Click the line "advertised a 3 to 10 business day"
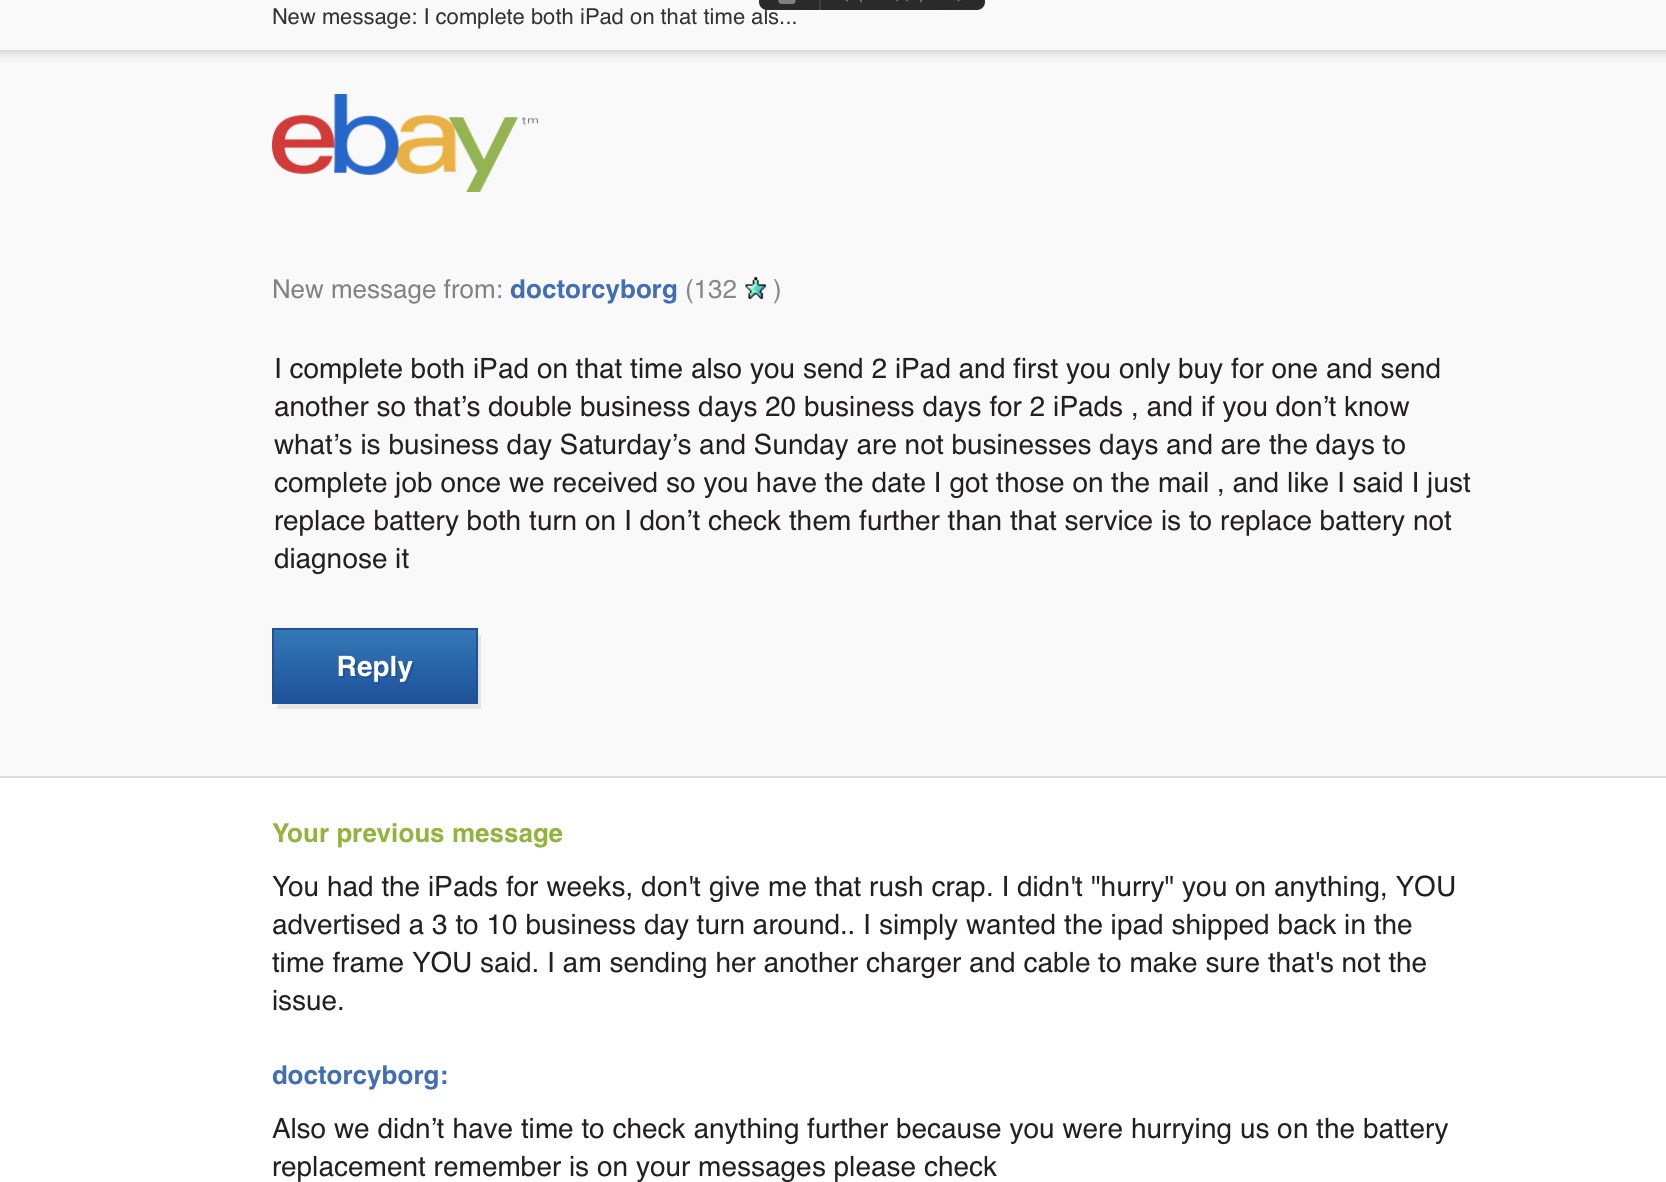Image resolution: width=1666 pixels, height=1182 pixels. (x=842, y=925)
